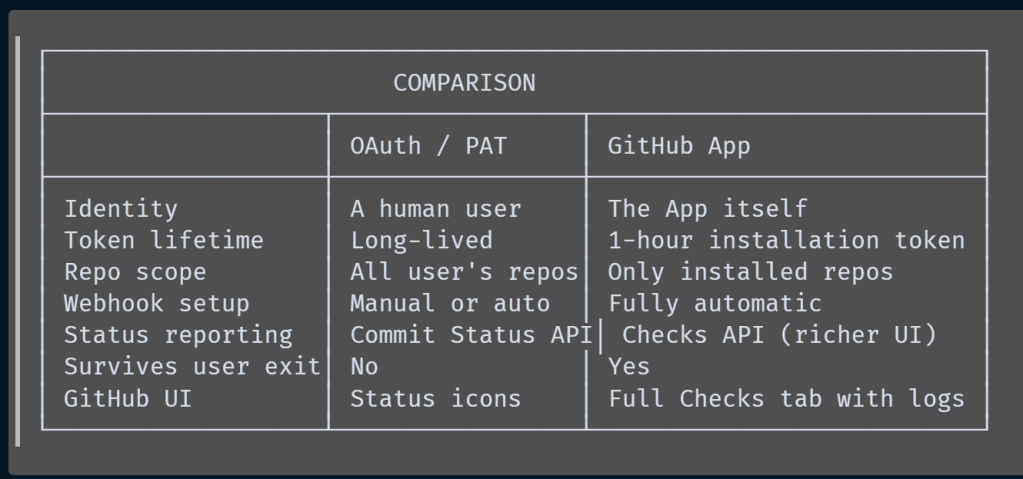Click the "A human user" cell
Image resolution: width=1023 pixels, height=479 pixels.
[435, 209]
